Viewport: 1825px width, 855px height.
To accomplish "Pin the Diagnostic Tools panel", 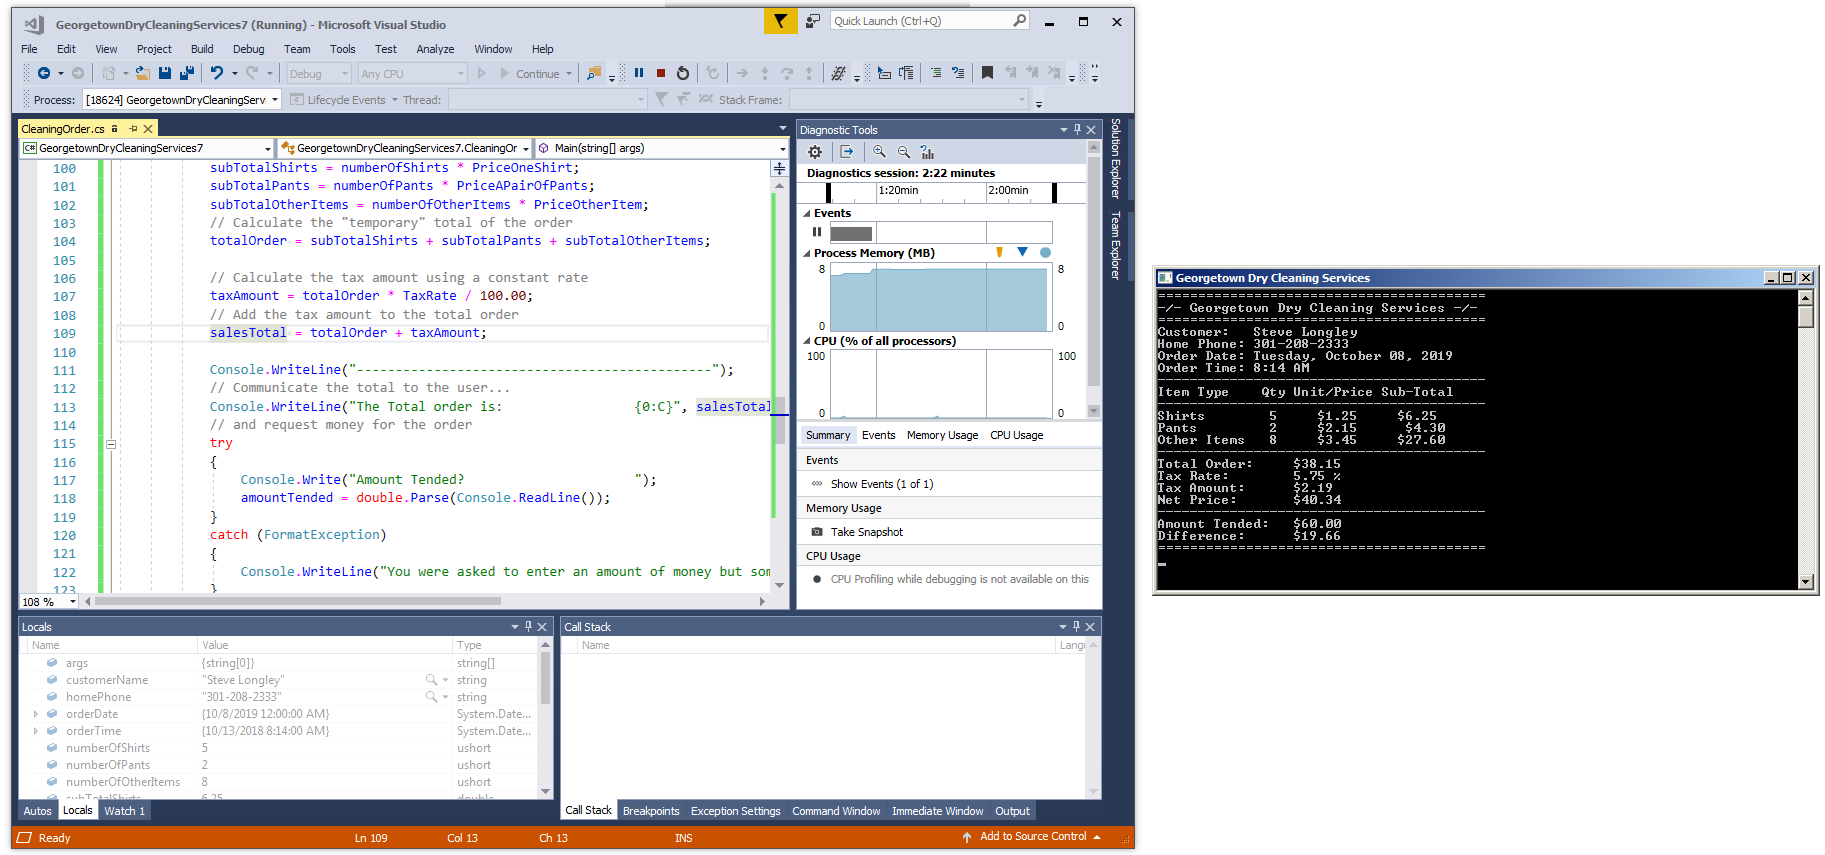I will [1077, 130].
